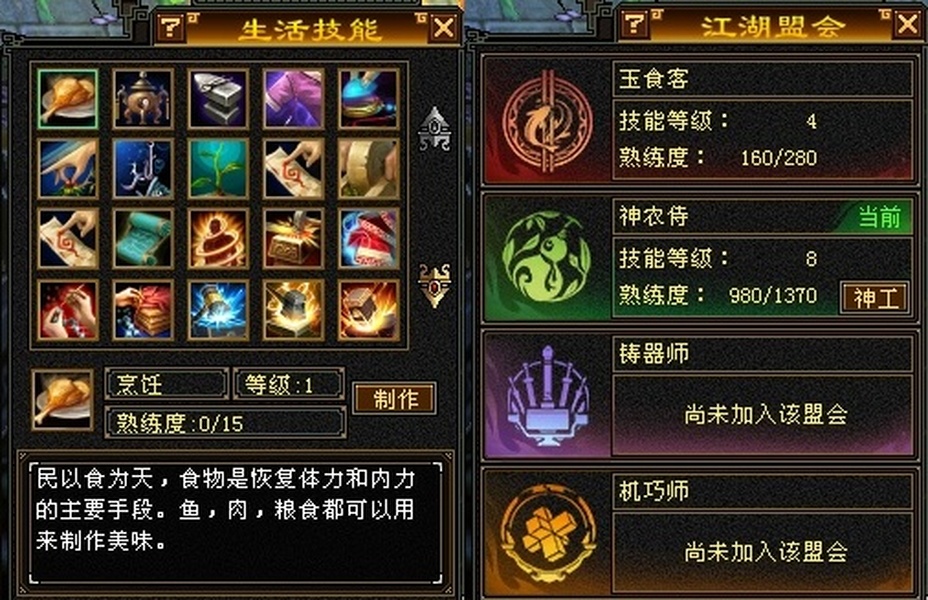This screenshot has width=928, height=600.
Task: Select the glowing blue hammer skill icon
Action: [218, 310]
